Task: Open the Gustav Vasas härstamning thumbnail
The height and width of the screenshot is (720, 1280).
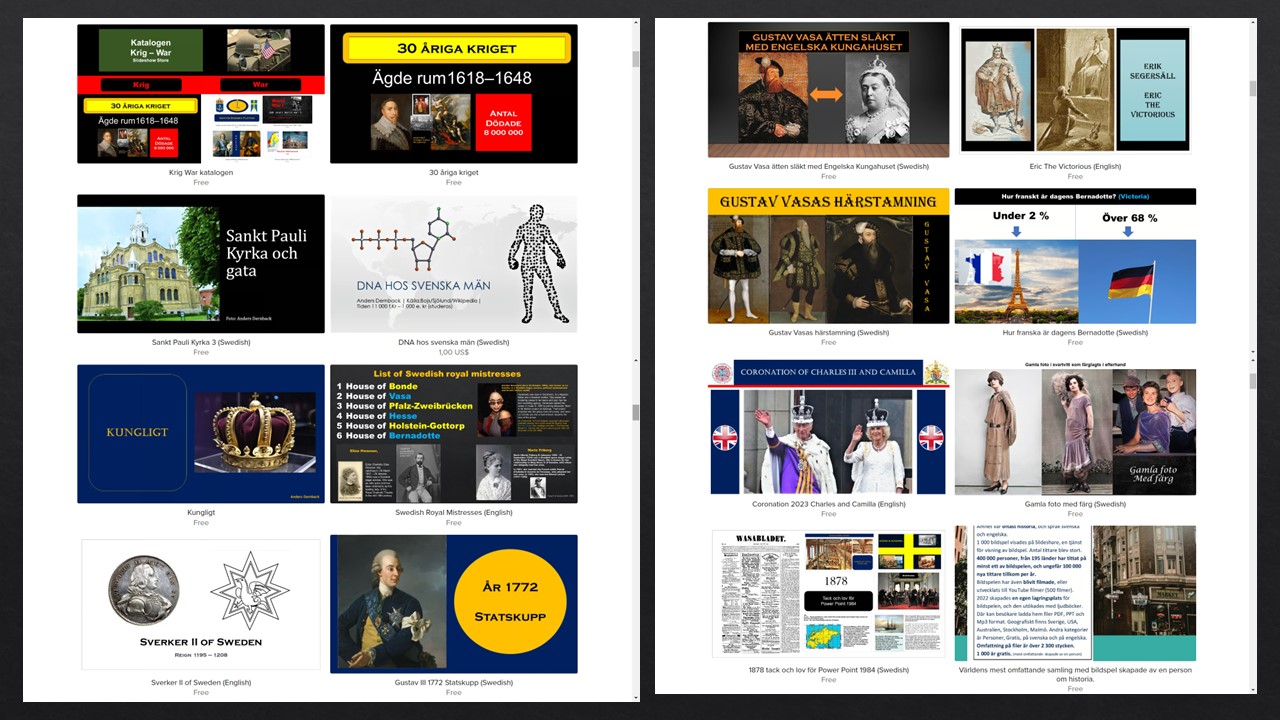Action: tap(828, 256)
